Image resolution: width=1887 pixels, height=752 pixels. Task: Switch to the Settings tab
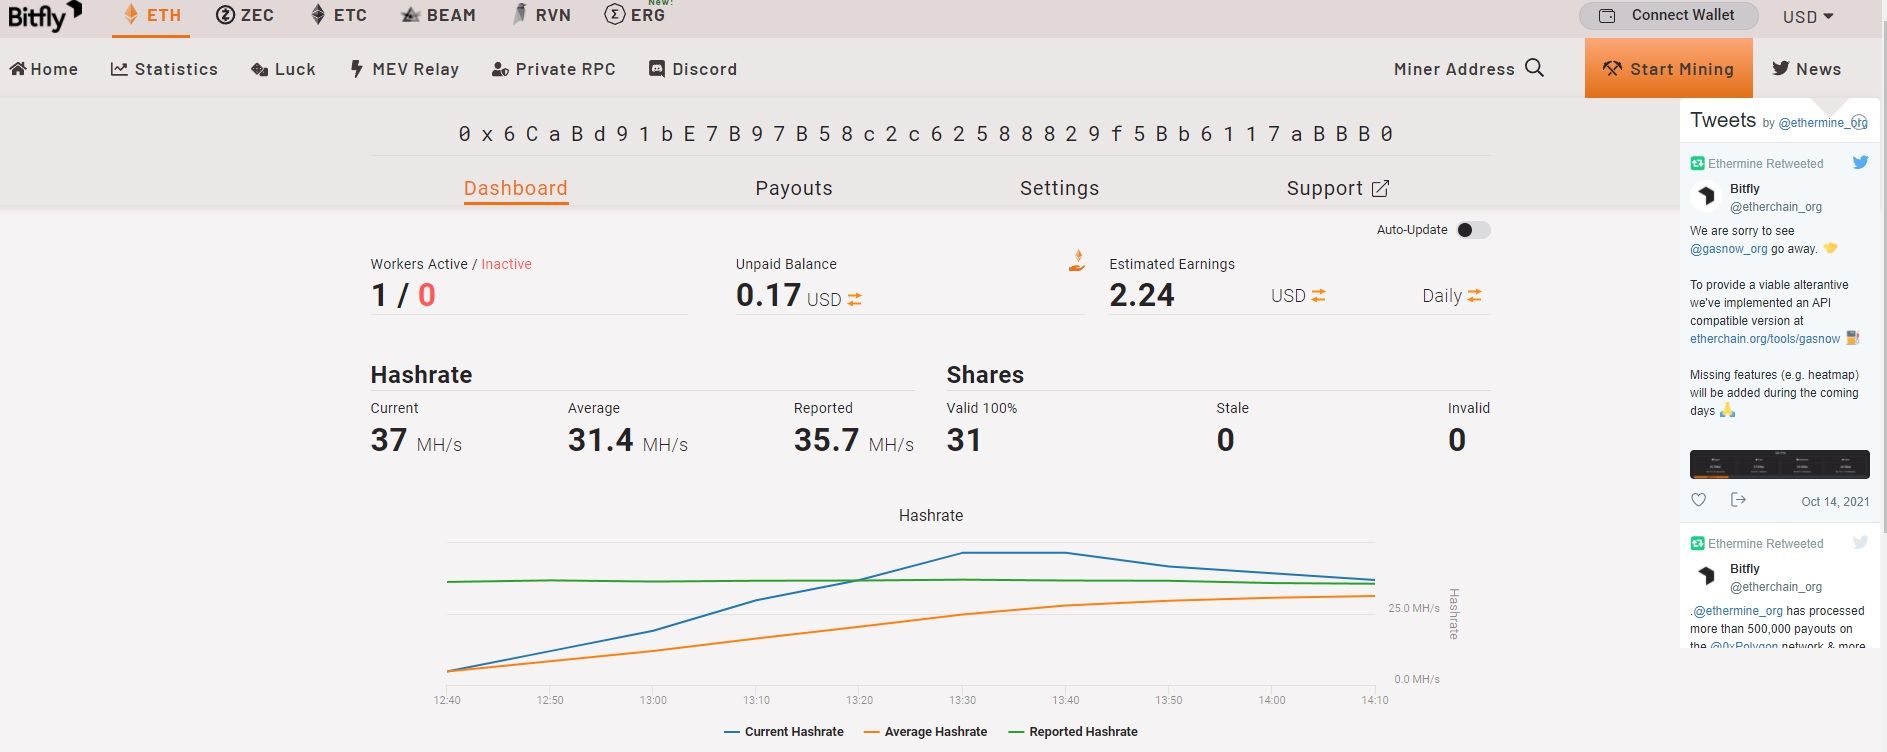click(1059, 188)
